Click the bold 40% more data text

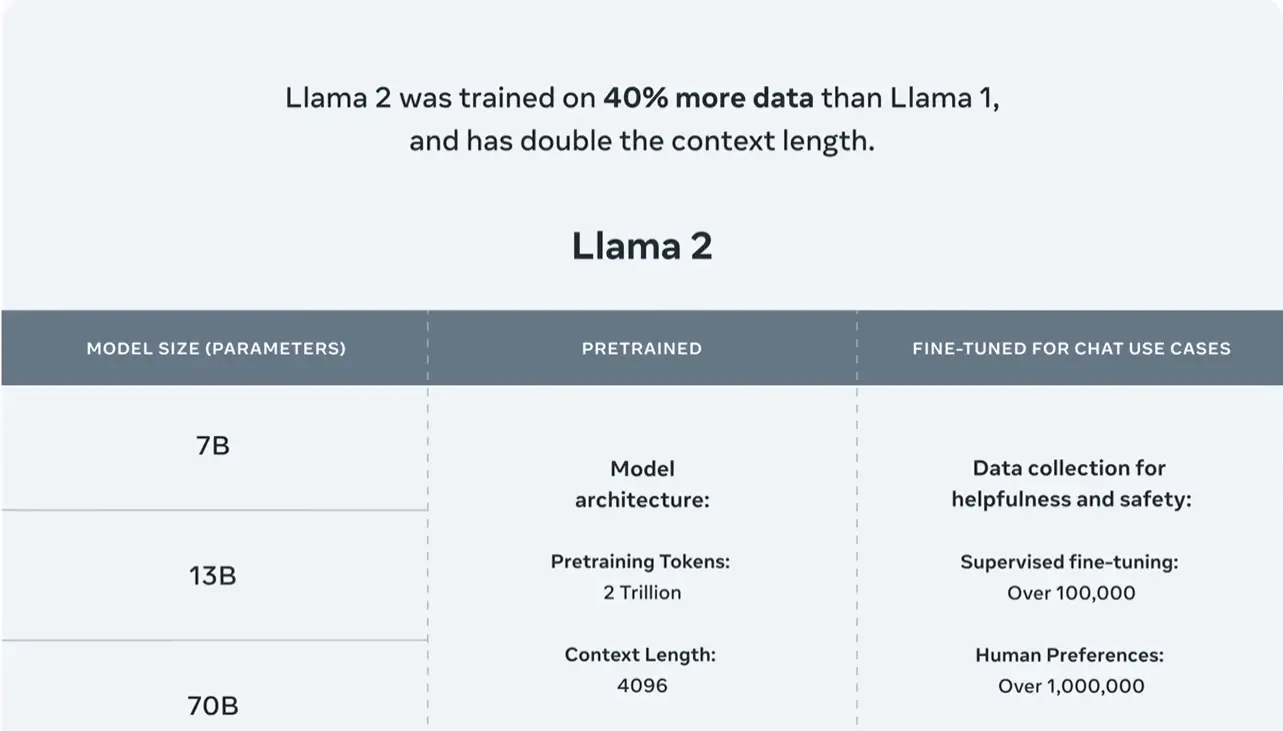tap(708, 98)
